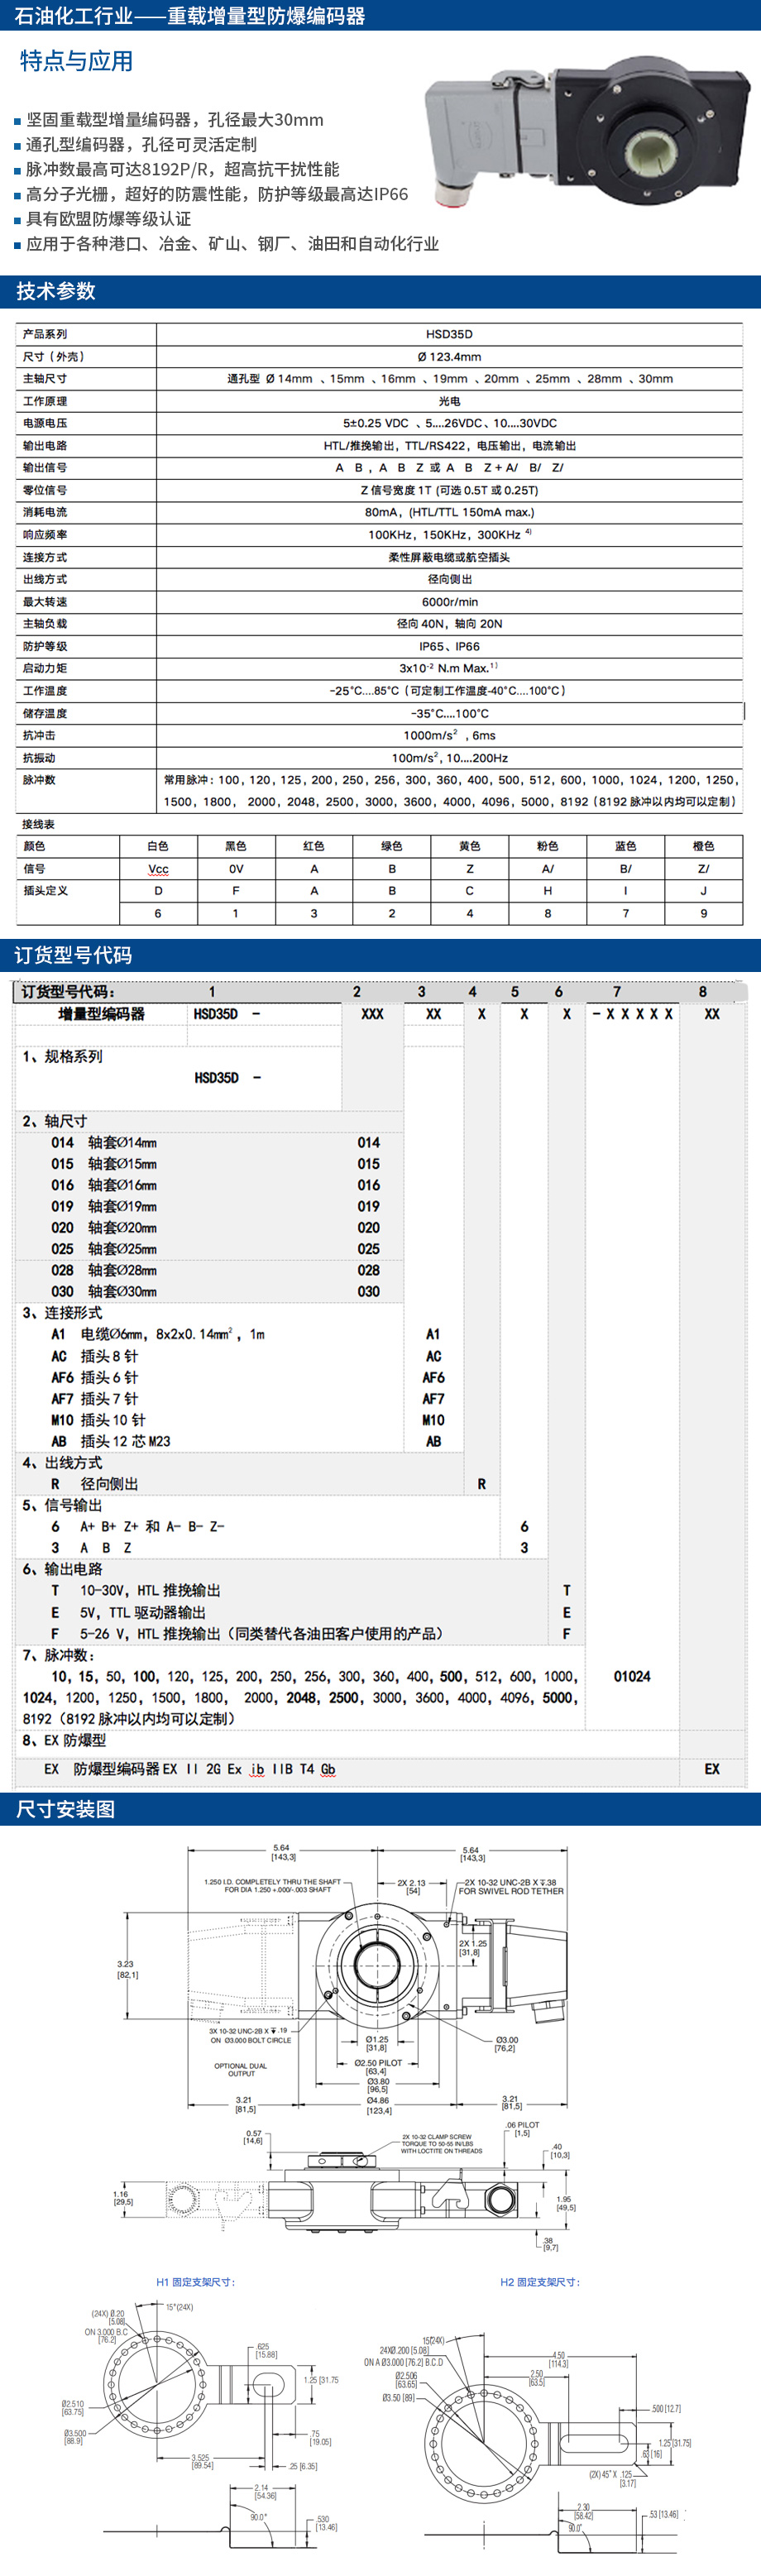
Task: Click the 防护等级 row label
Action: click(46, 646)
